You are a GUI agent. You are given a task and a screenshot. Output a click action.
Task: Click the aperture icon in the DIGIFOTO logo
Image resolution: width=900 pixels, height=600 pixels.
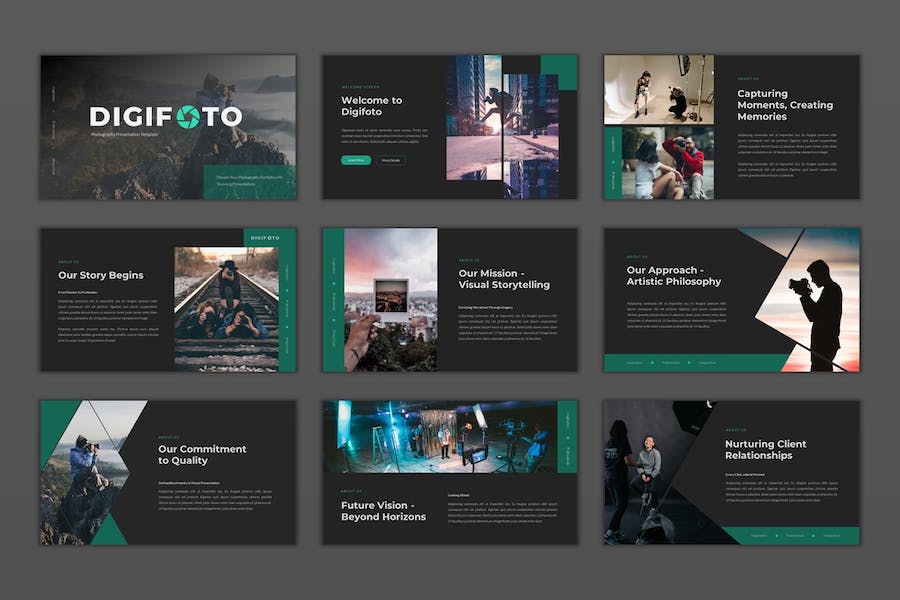tap(188, 117)
